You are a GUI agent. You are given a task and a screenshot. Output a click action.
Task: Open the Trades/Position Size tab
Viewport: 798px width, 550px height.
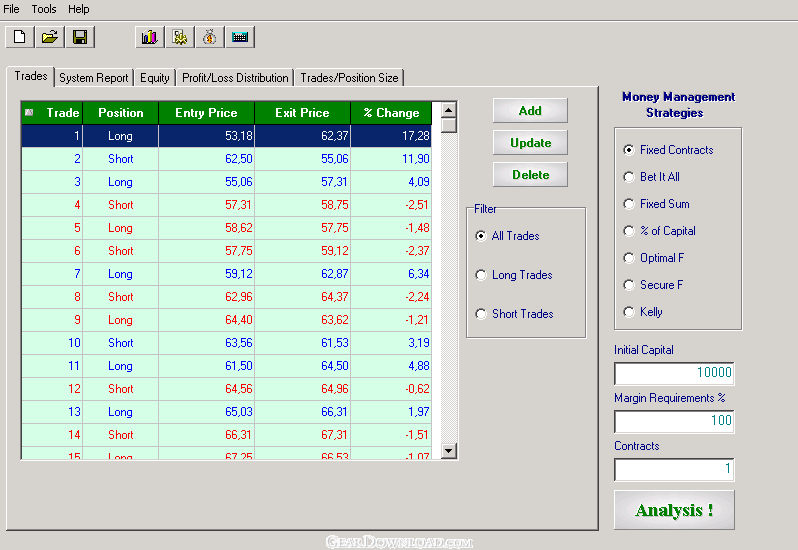click(349, 78)
